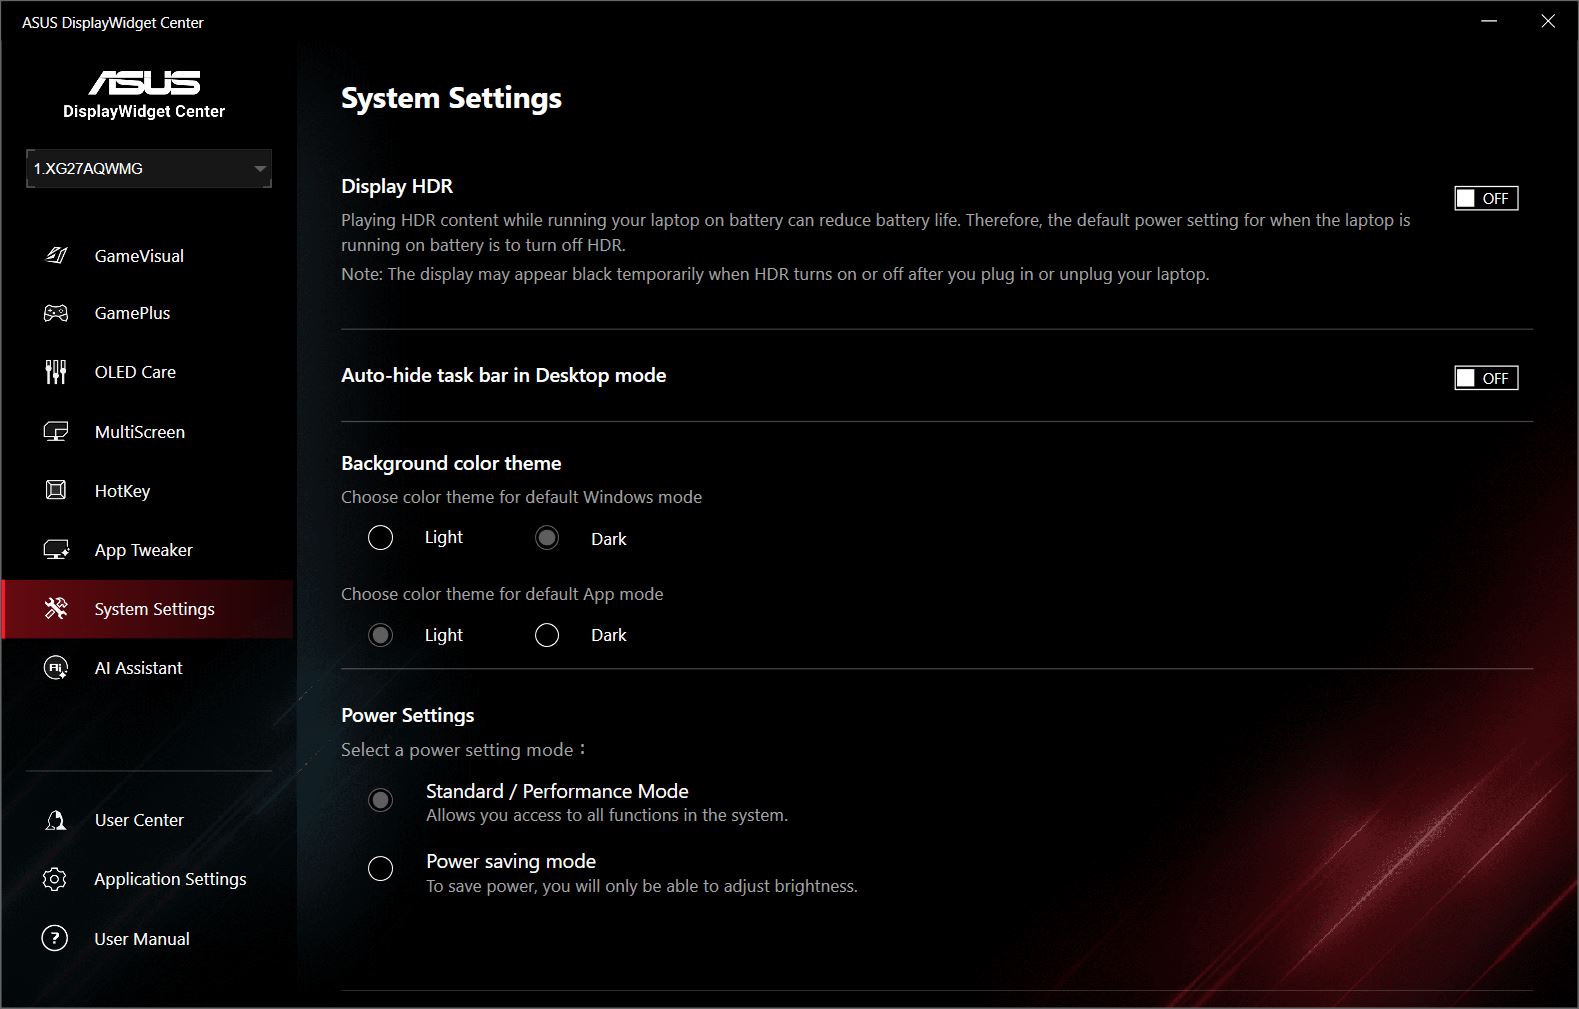This screenshot has width=1579, height=1009.
Task: Click the User Manual question mark icon
Action: tap(55, 938)
